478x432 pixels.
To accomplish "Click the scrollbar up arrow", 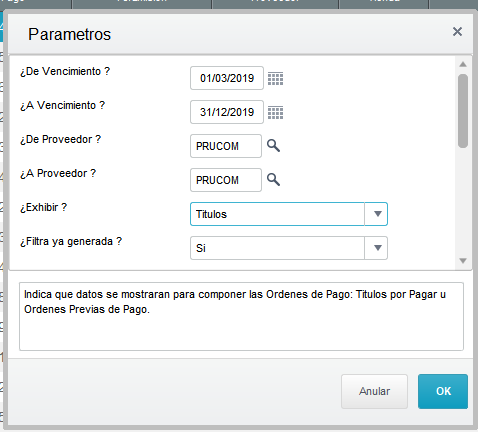I will pyautogui.click(x=463, y=64).
